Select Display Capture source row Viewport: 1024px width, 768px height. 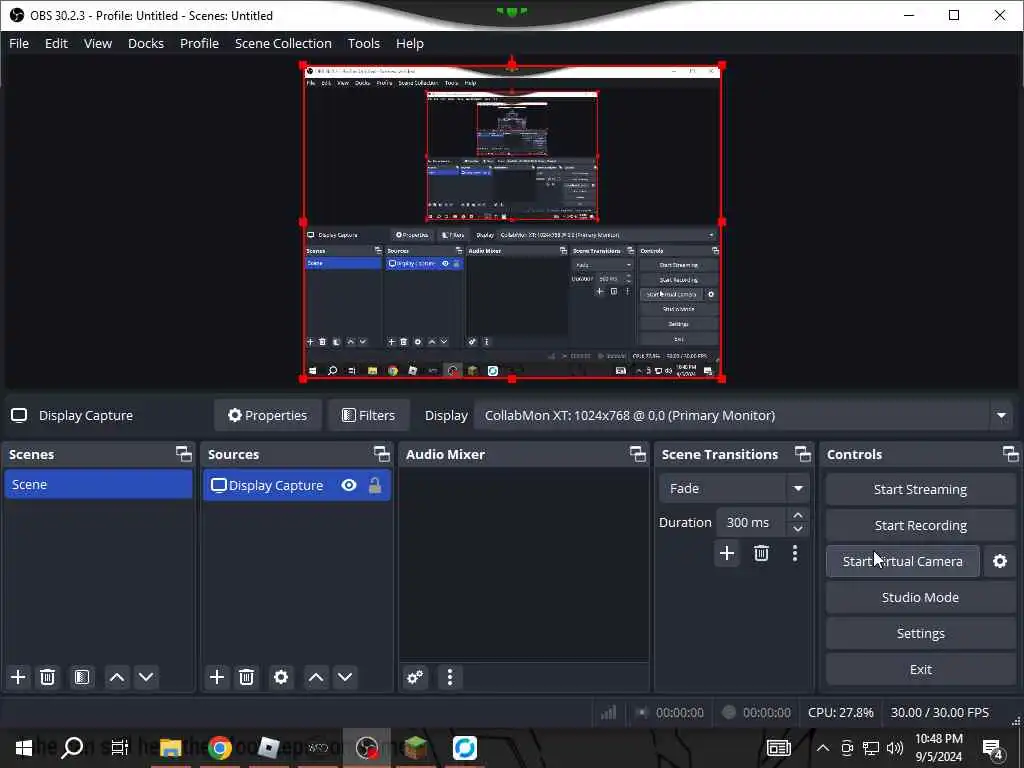coord(297,485)
